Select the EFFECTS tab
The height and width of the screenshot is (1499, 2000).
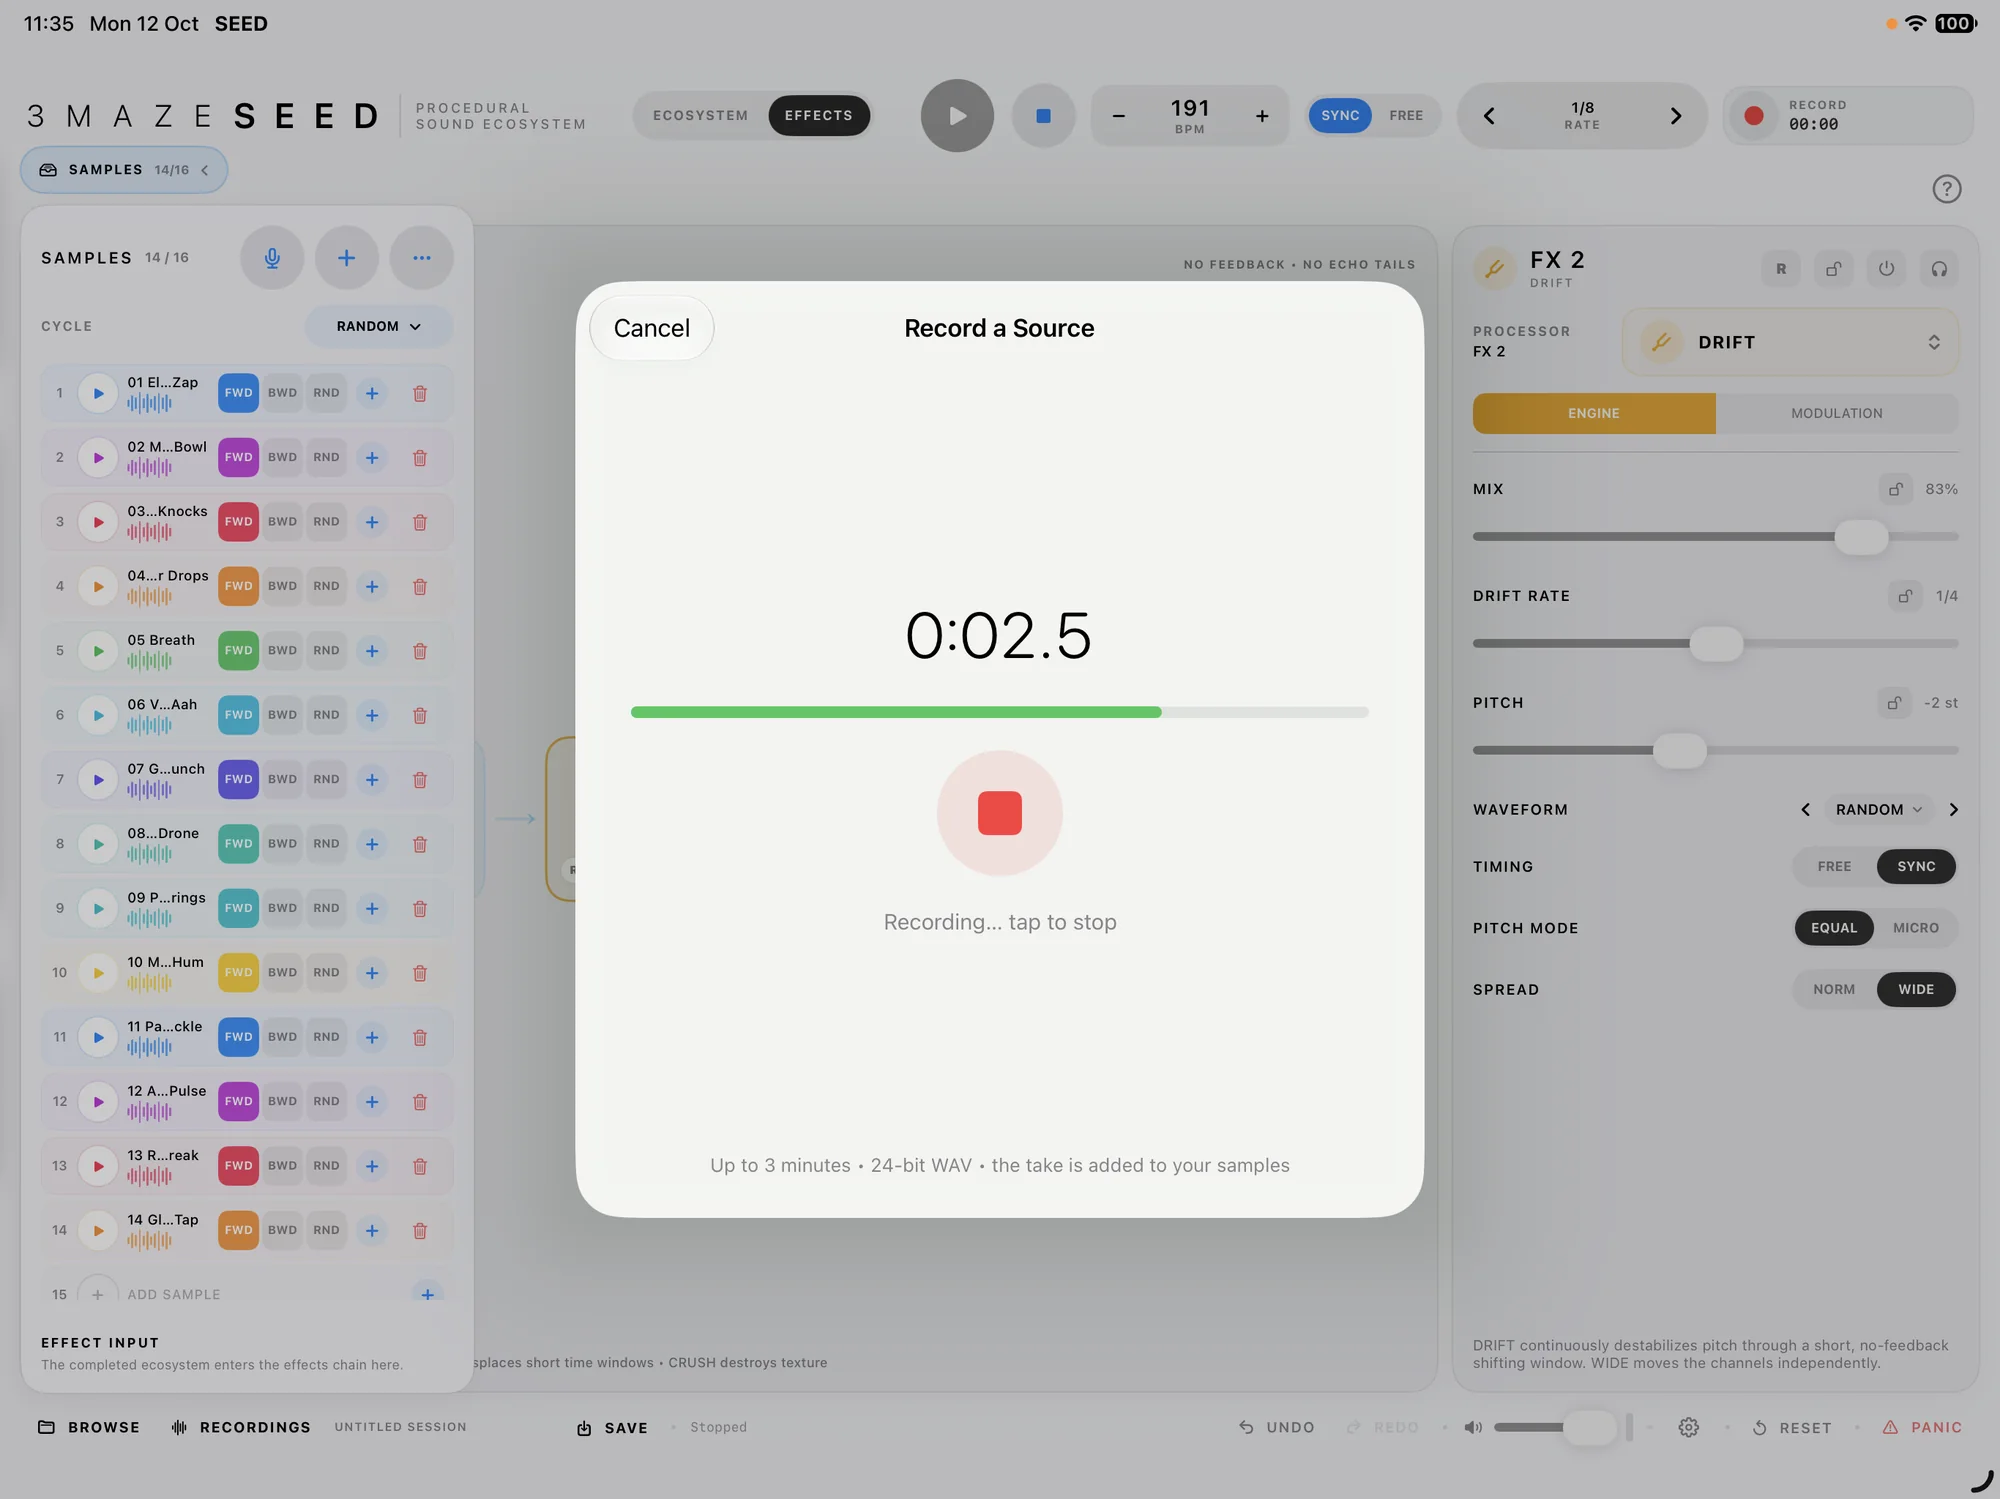818,116
